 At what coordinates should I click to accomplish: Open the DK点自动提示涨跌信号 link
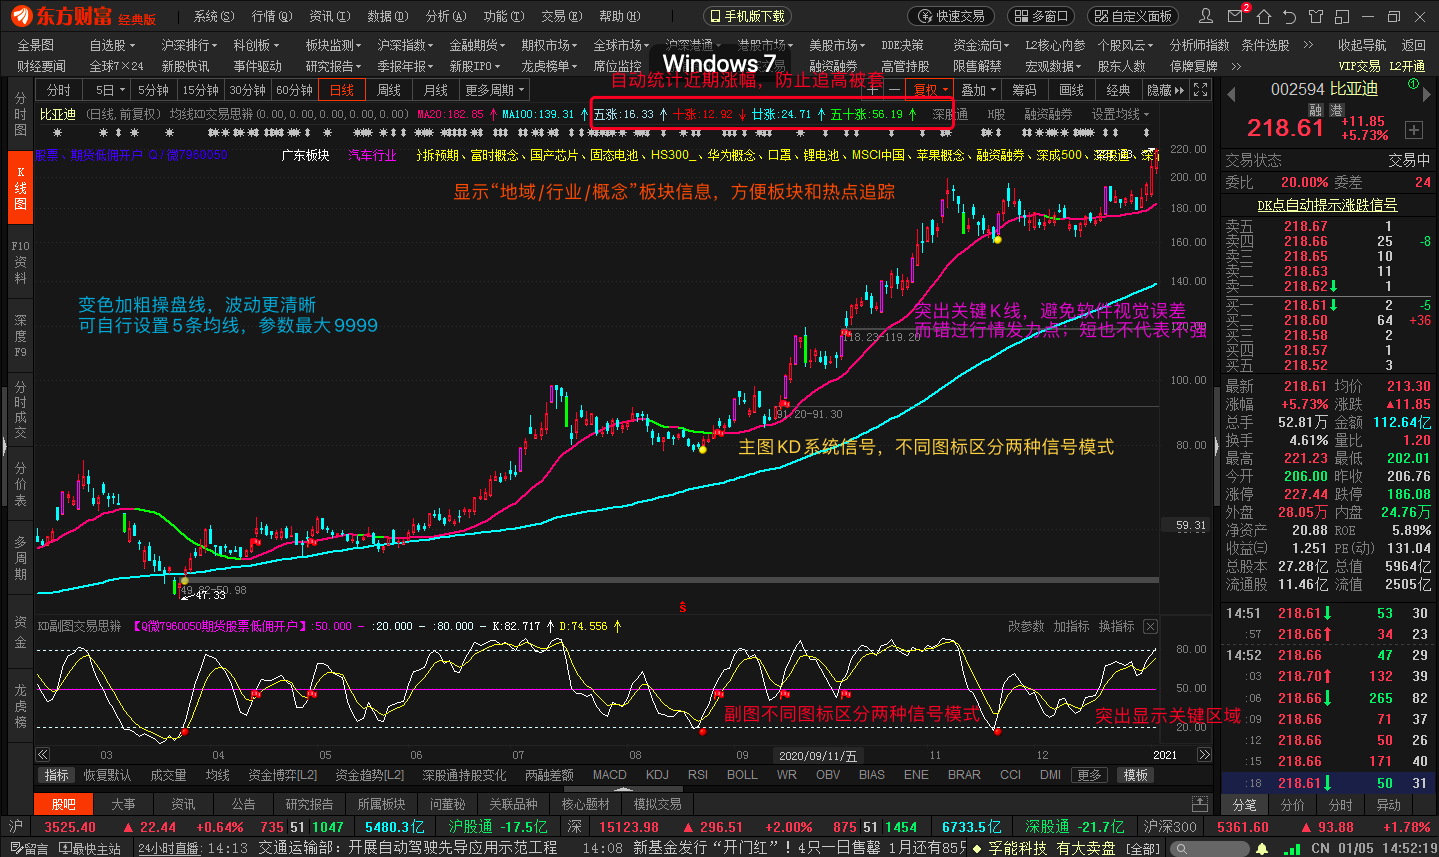click(x=1327, y=205)
